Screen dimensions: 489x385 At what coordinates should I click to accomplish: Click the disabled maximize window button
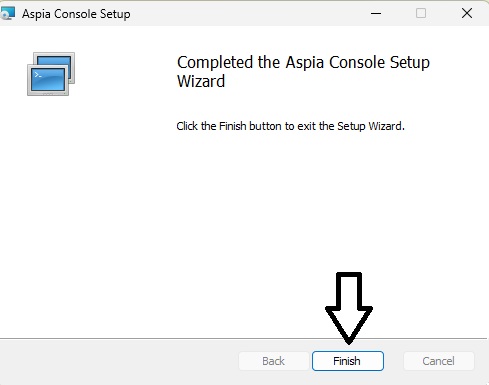[x=421, y=14]
